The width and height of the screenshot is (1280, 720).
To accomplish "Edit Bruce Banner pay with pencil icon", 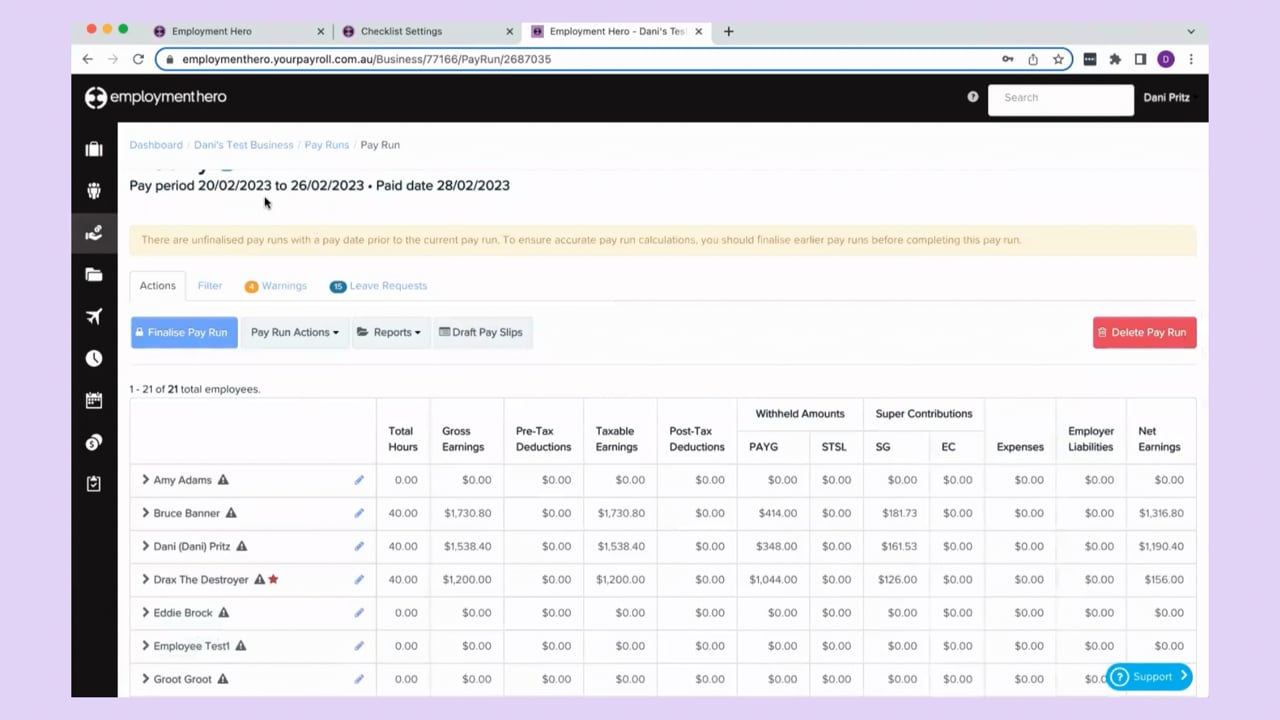I will [x=359, y=513].
